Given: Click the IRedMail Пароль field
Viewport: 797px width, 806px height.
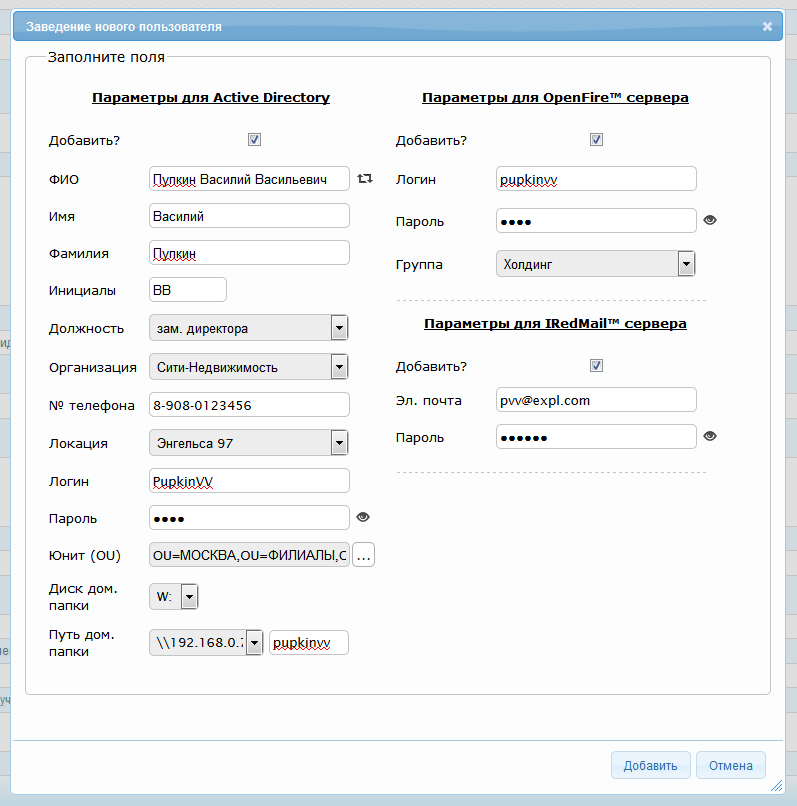Looking at the screenshot, I should (596, 437).
